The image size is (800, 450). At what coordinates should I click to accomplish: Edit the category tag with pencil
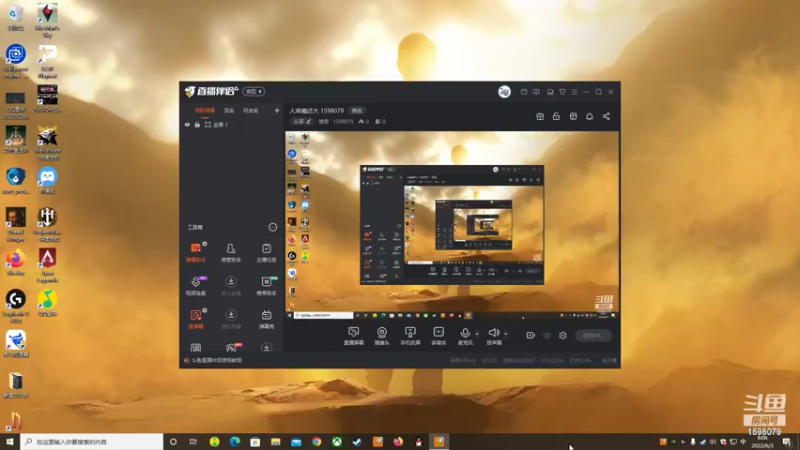[302, 121]
